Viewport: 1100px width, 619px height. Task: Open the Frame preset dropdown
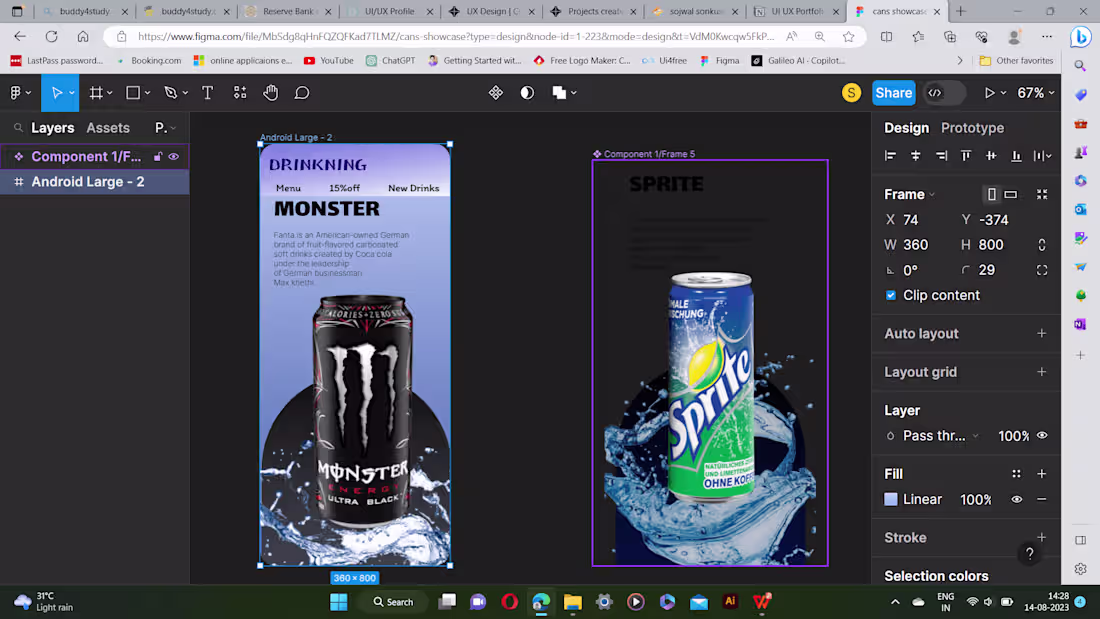click(x=930, y=194)
